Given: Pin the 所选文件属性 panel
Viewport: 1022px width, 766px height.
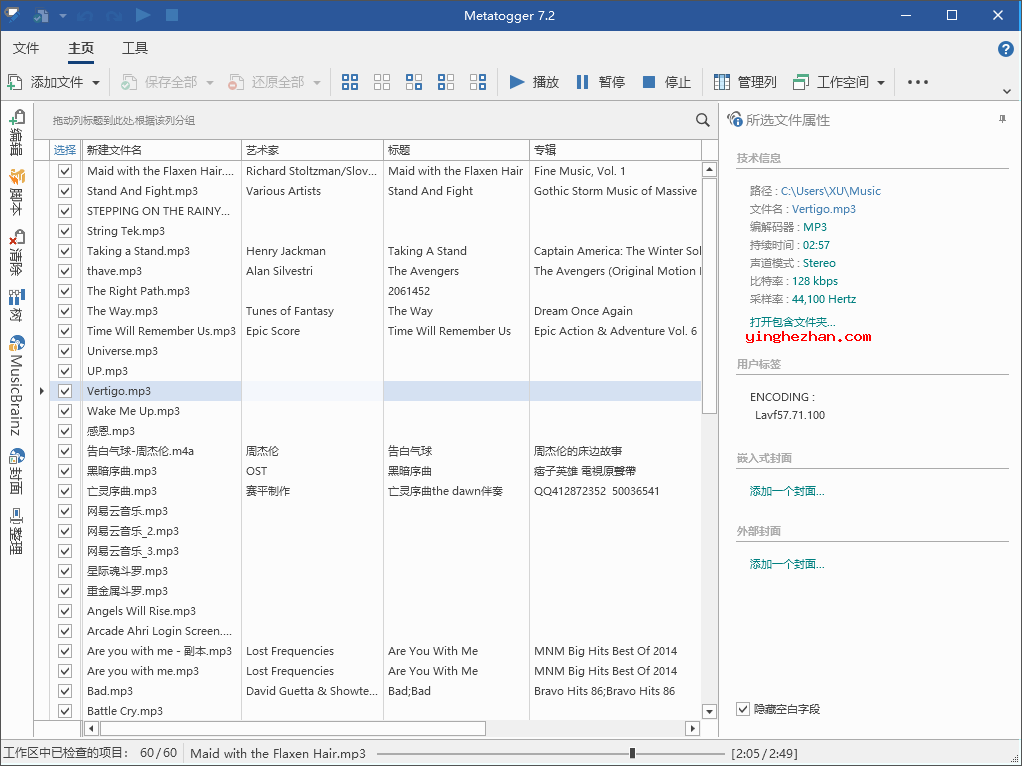Looking at the screenshot, I should pyautogui.click(x=1002, y=119).
